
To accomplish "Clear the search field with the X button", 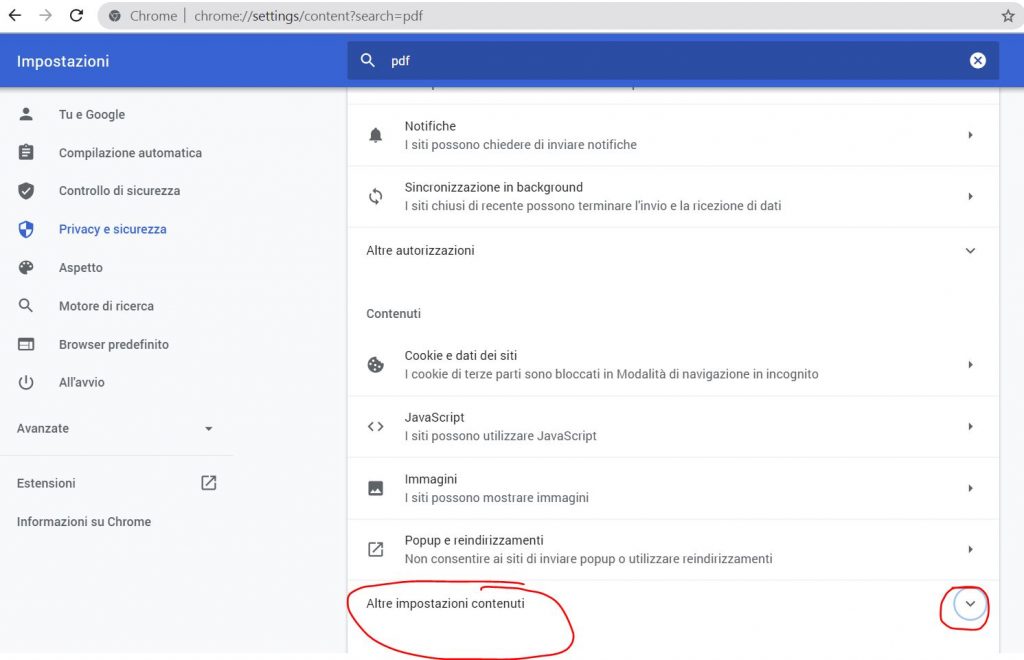I will [978, 60].
